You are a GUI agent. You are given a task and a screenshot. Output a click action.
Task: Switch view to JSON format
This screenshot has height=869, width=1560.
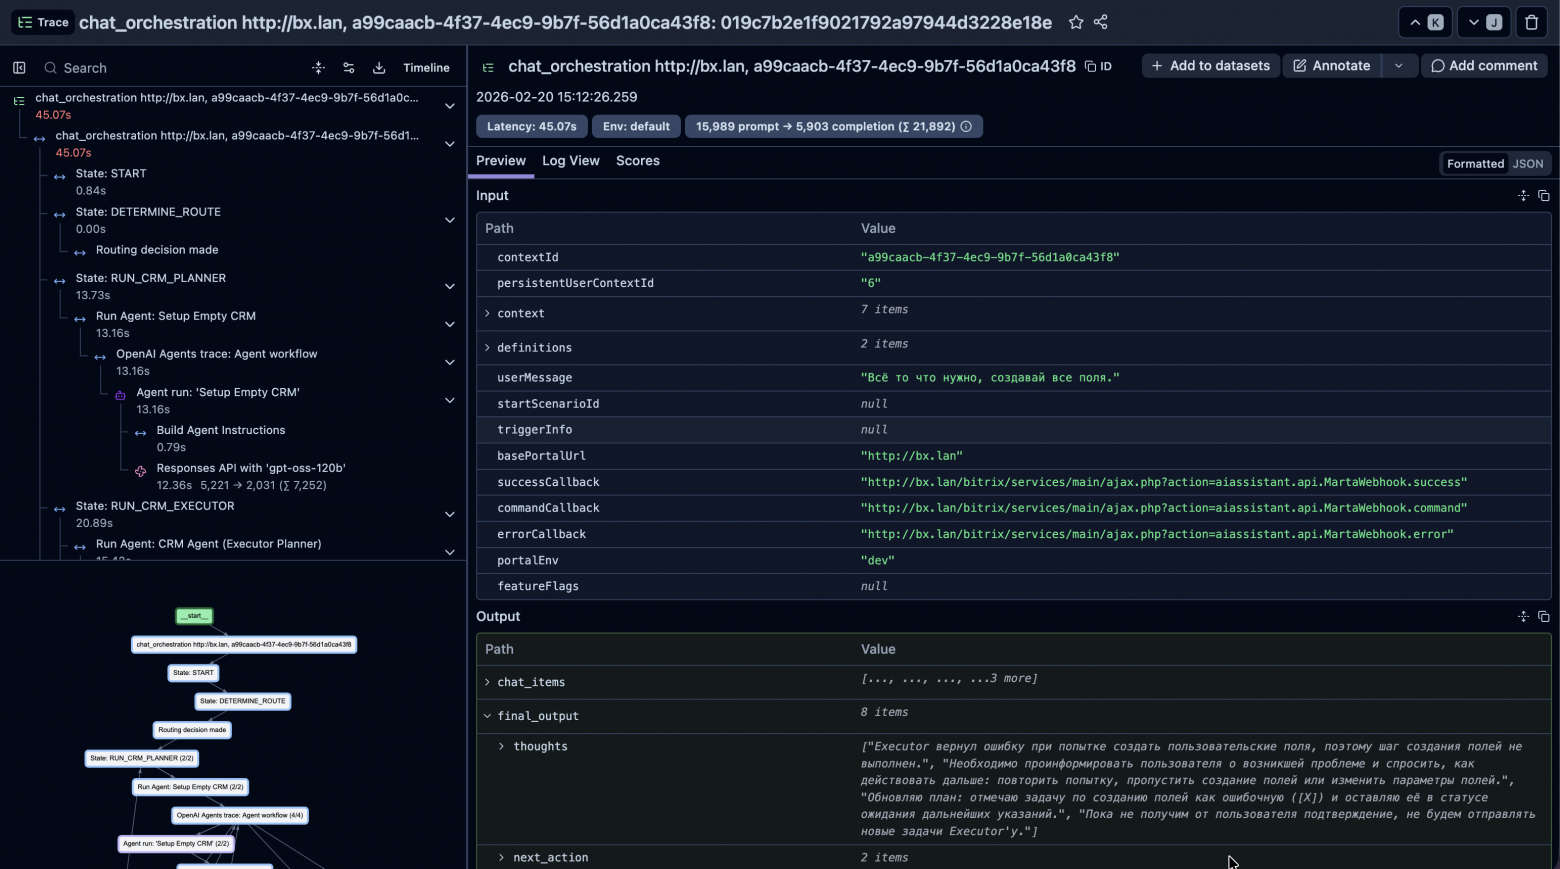click(x=1527, y=164)
